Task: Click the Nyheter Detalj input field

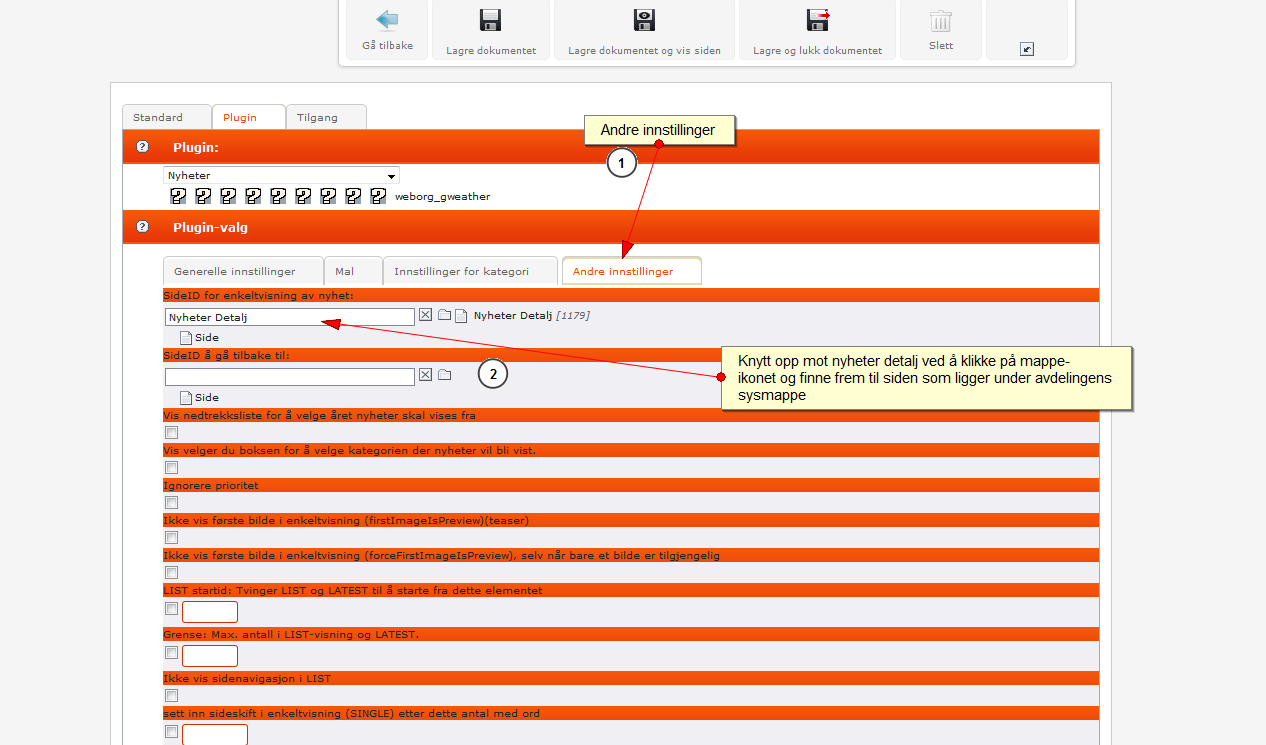Action: [289, 317]
